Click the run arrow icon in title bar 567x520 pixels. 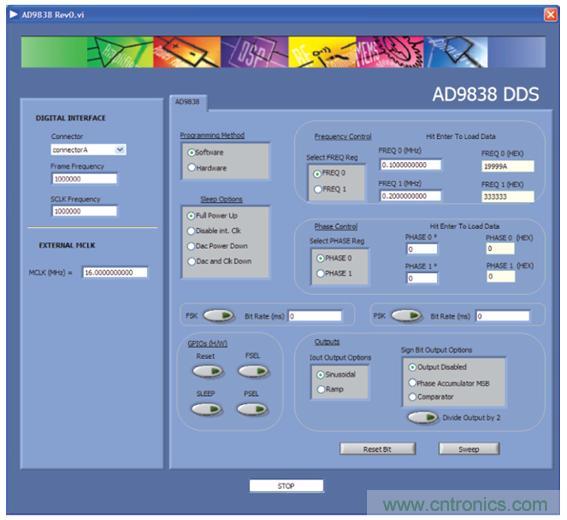pyautogui.click(x=13, y=14)
